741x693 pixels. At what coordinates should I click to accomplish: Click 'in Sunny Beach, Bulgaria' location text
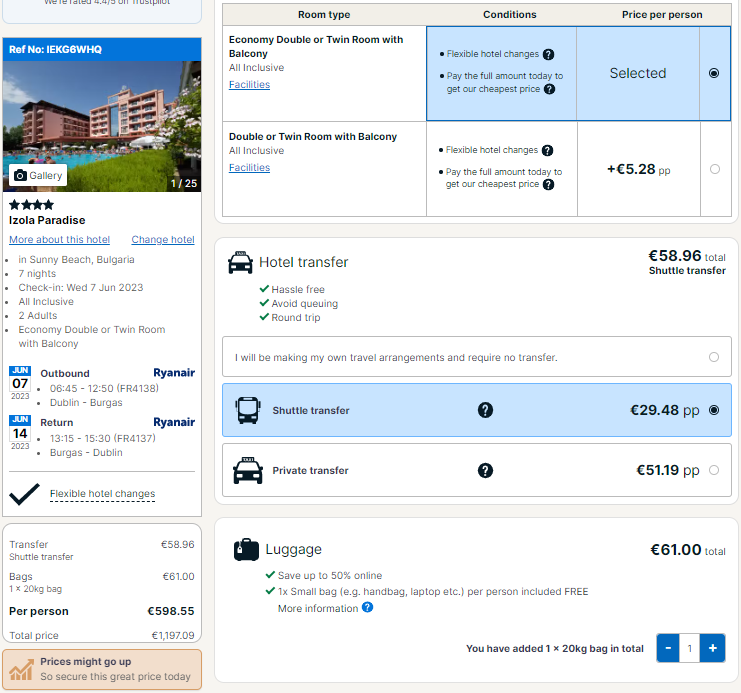pos(76,260)
